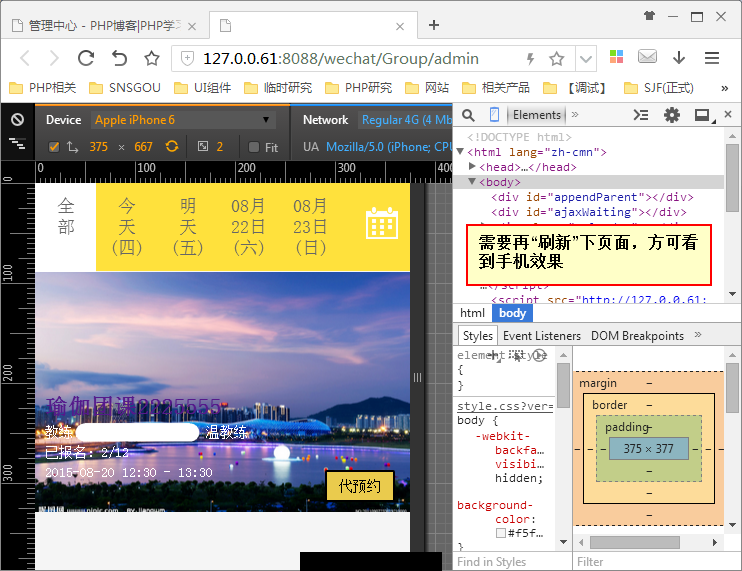This screenshot has width=742, height=571.
Task: Click the html breadcrumb
Action: tap(472, 313)
